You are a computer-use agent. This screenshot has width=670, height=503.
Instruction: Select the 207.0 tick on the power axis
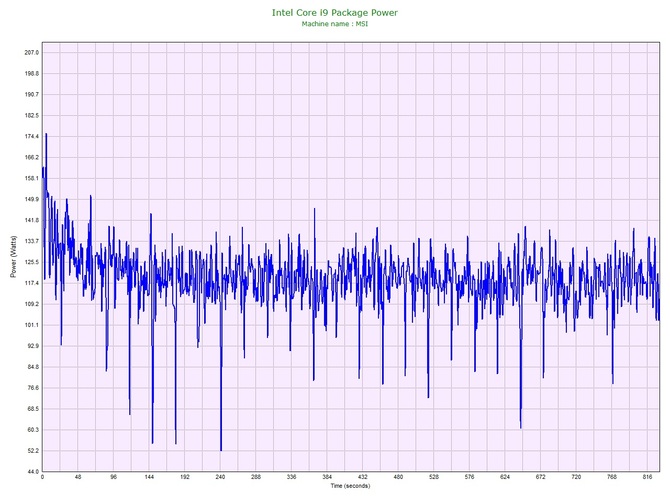(x=30, y=52)
